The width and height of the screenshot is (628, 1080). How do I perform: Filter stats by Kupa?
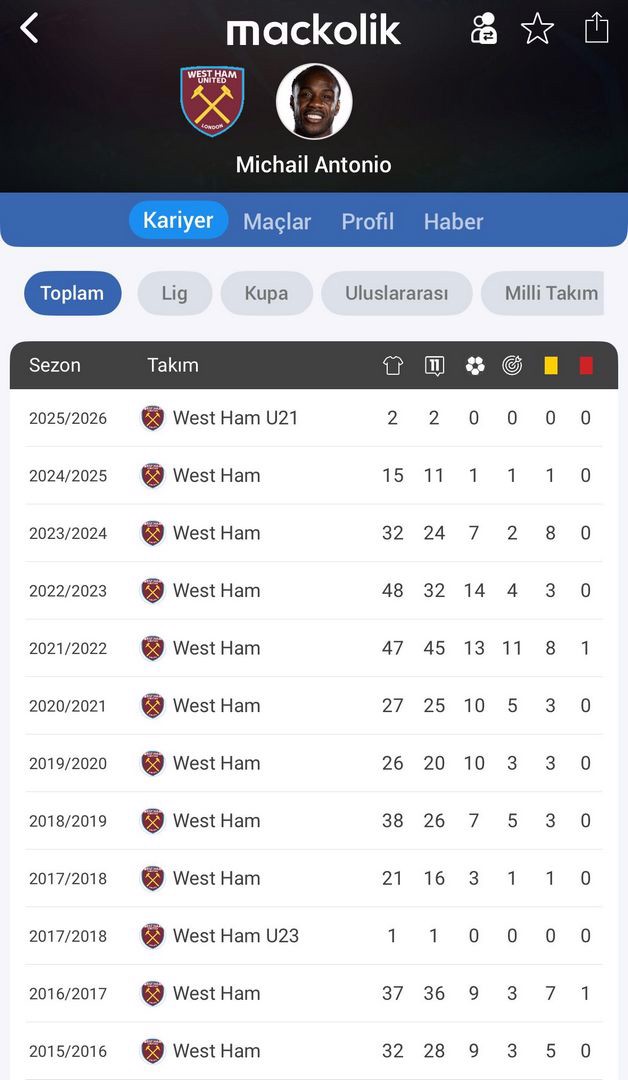click(x=266, y=293)
